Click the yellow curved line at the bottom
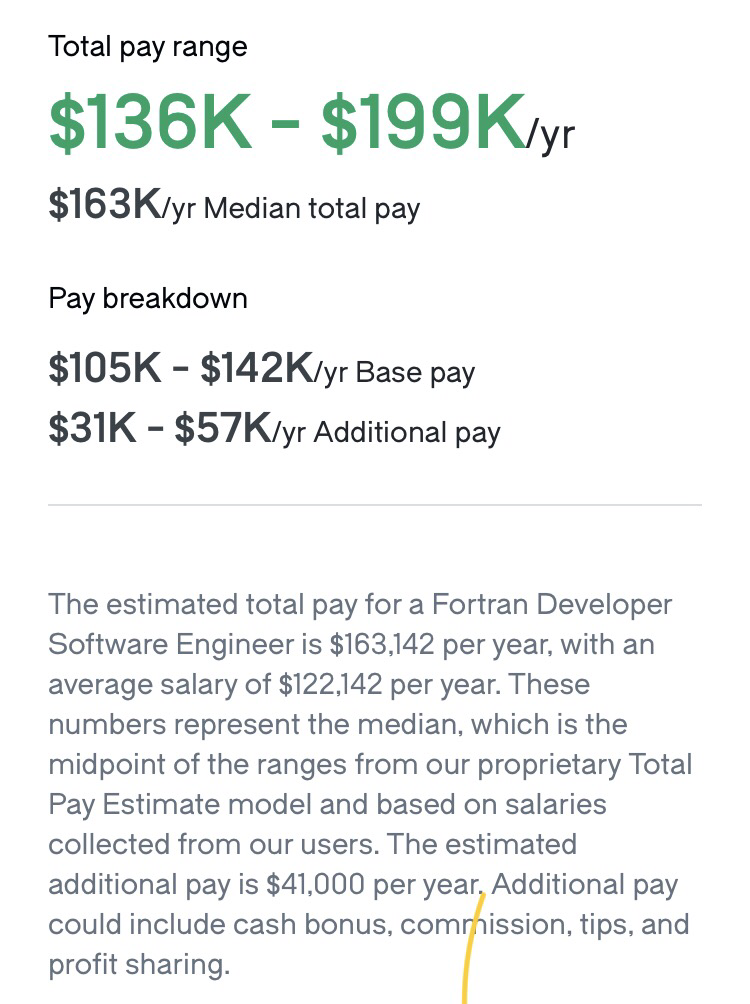 tap(473, 948)
